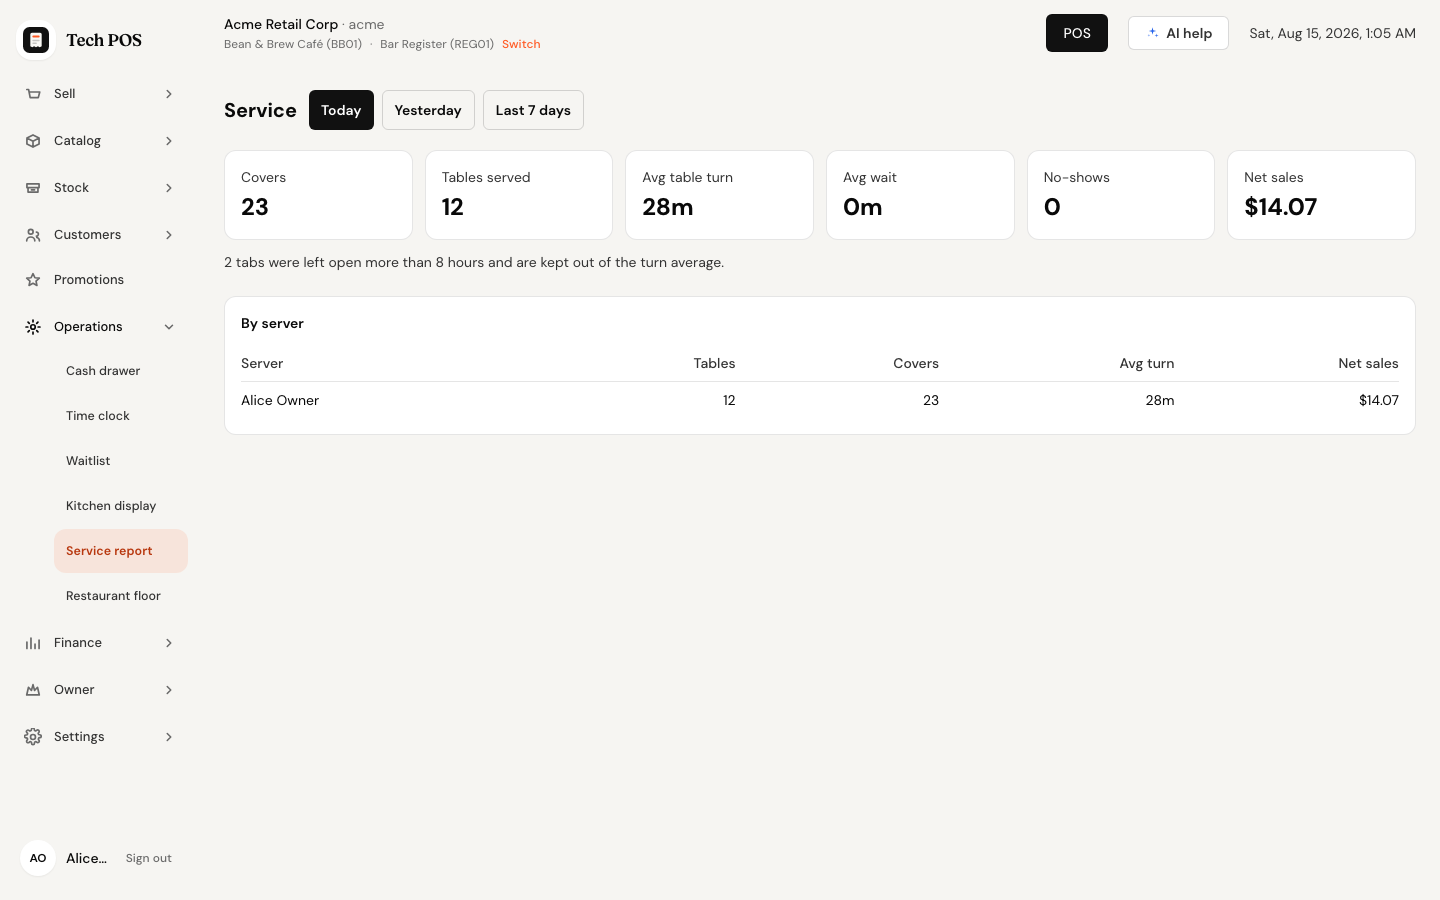Click the Finance bar chart icon

[x=33, y=643]
